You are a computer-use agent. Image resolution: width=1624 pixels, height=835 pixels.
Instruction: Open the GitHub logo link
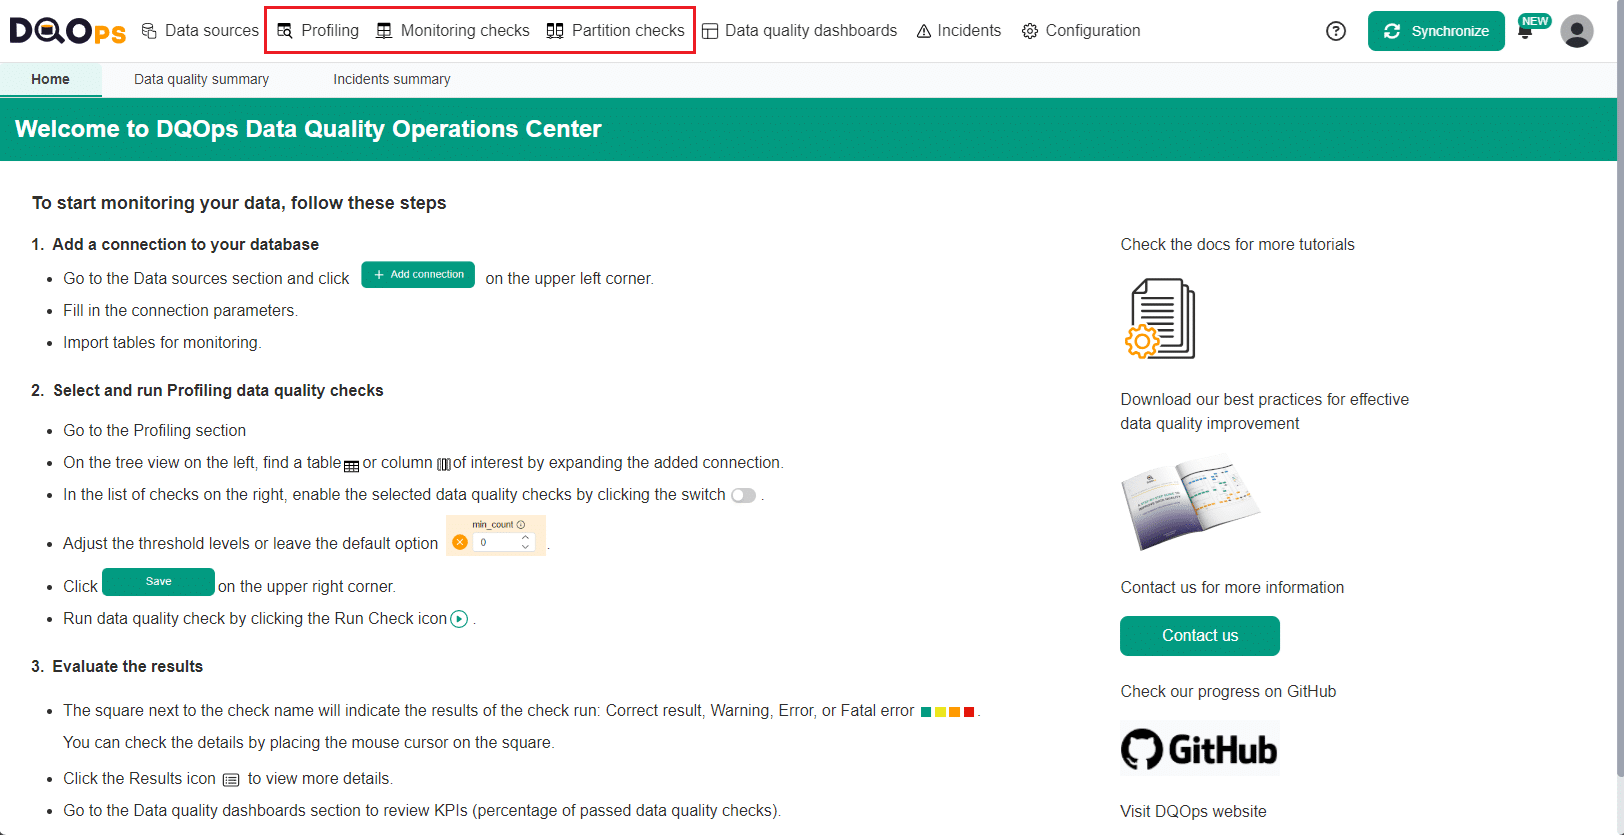1200,749
